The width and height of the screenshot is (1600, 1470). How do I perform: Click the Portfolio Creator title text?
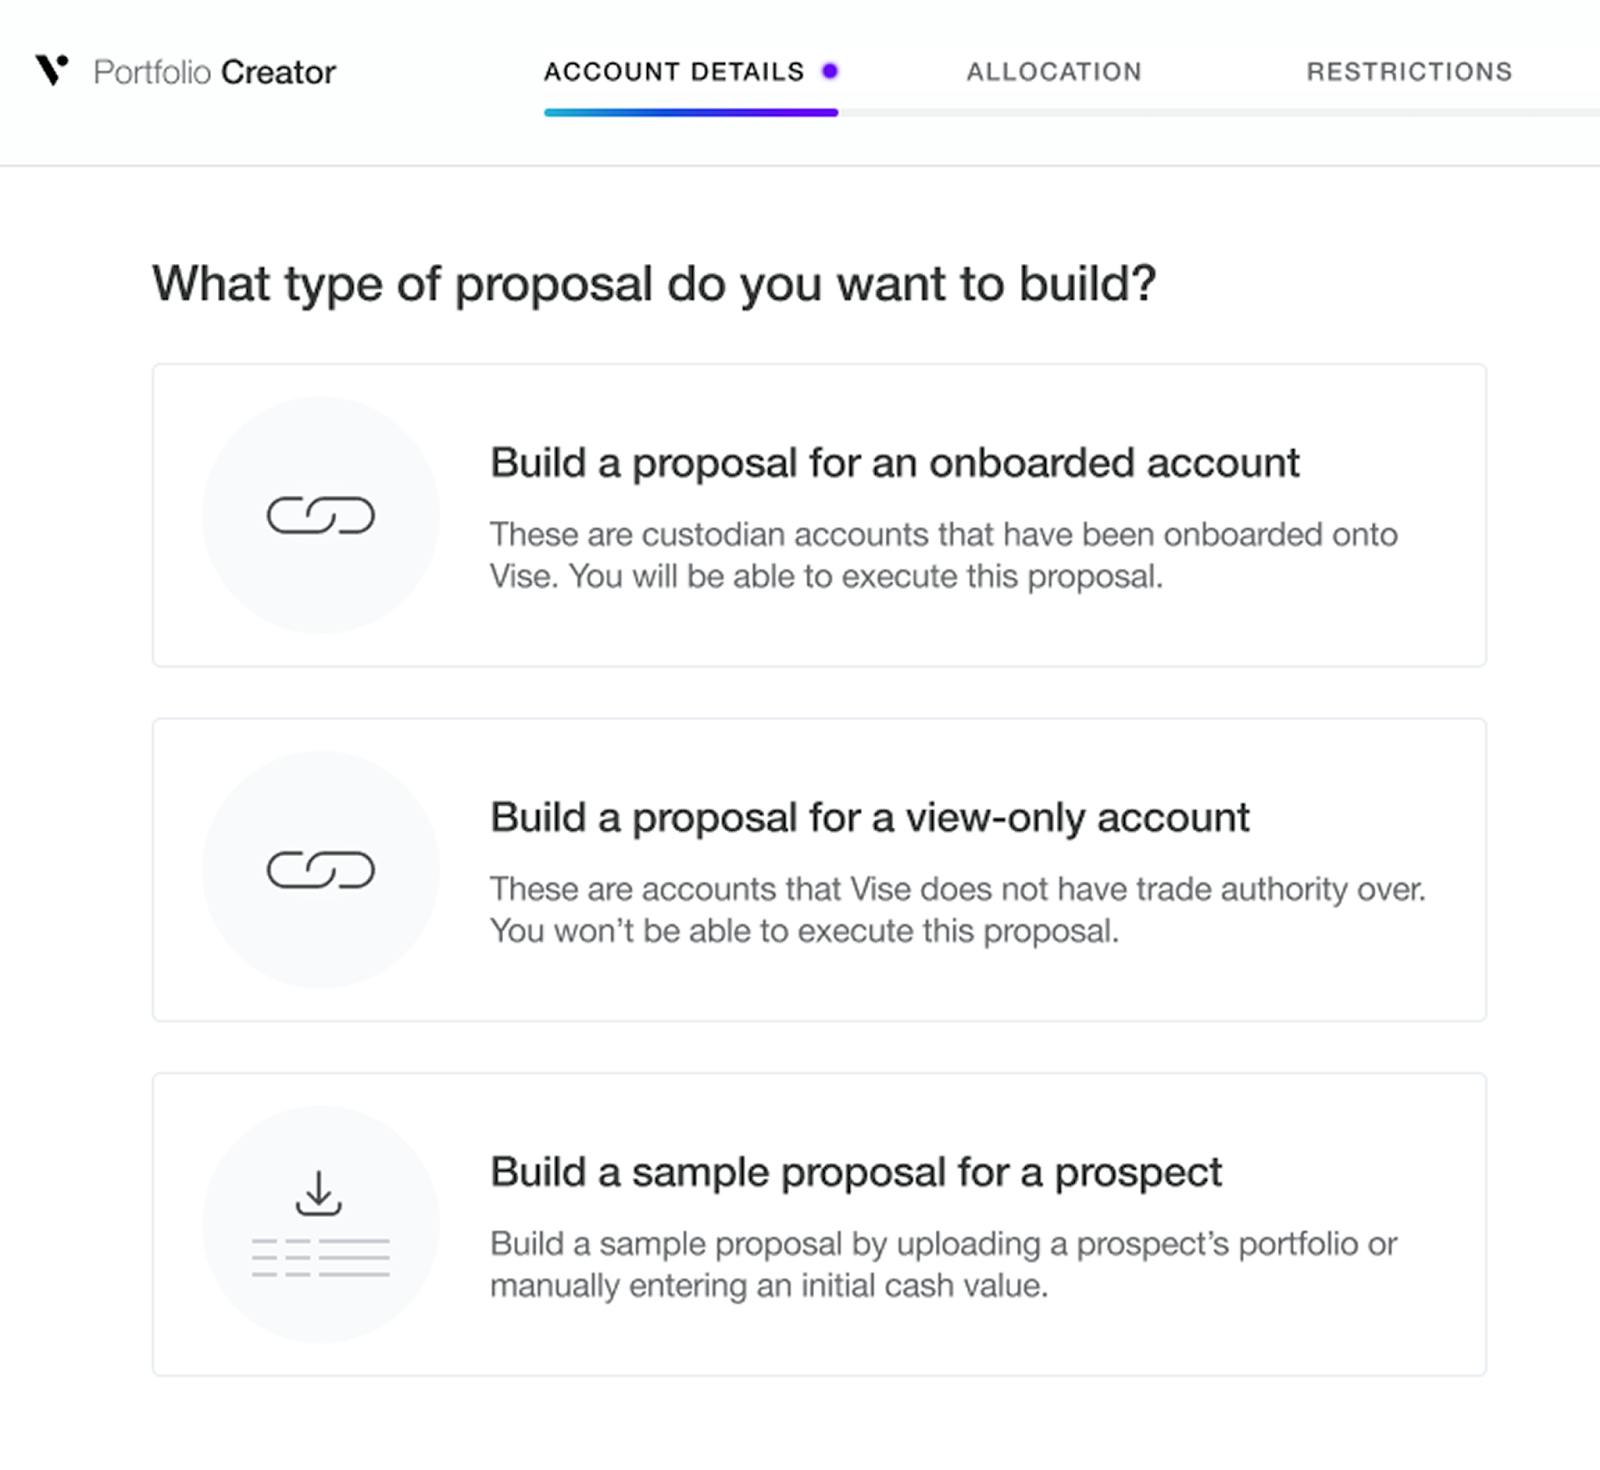point(214,72)
